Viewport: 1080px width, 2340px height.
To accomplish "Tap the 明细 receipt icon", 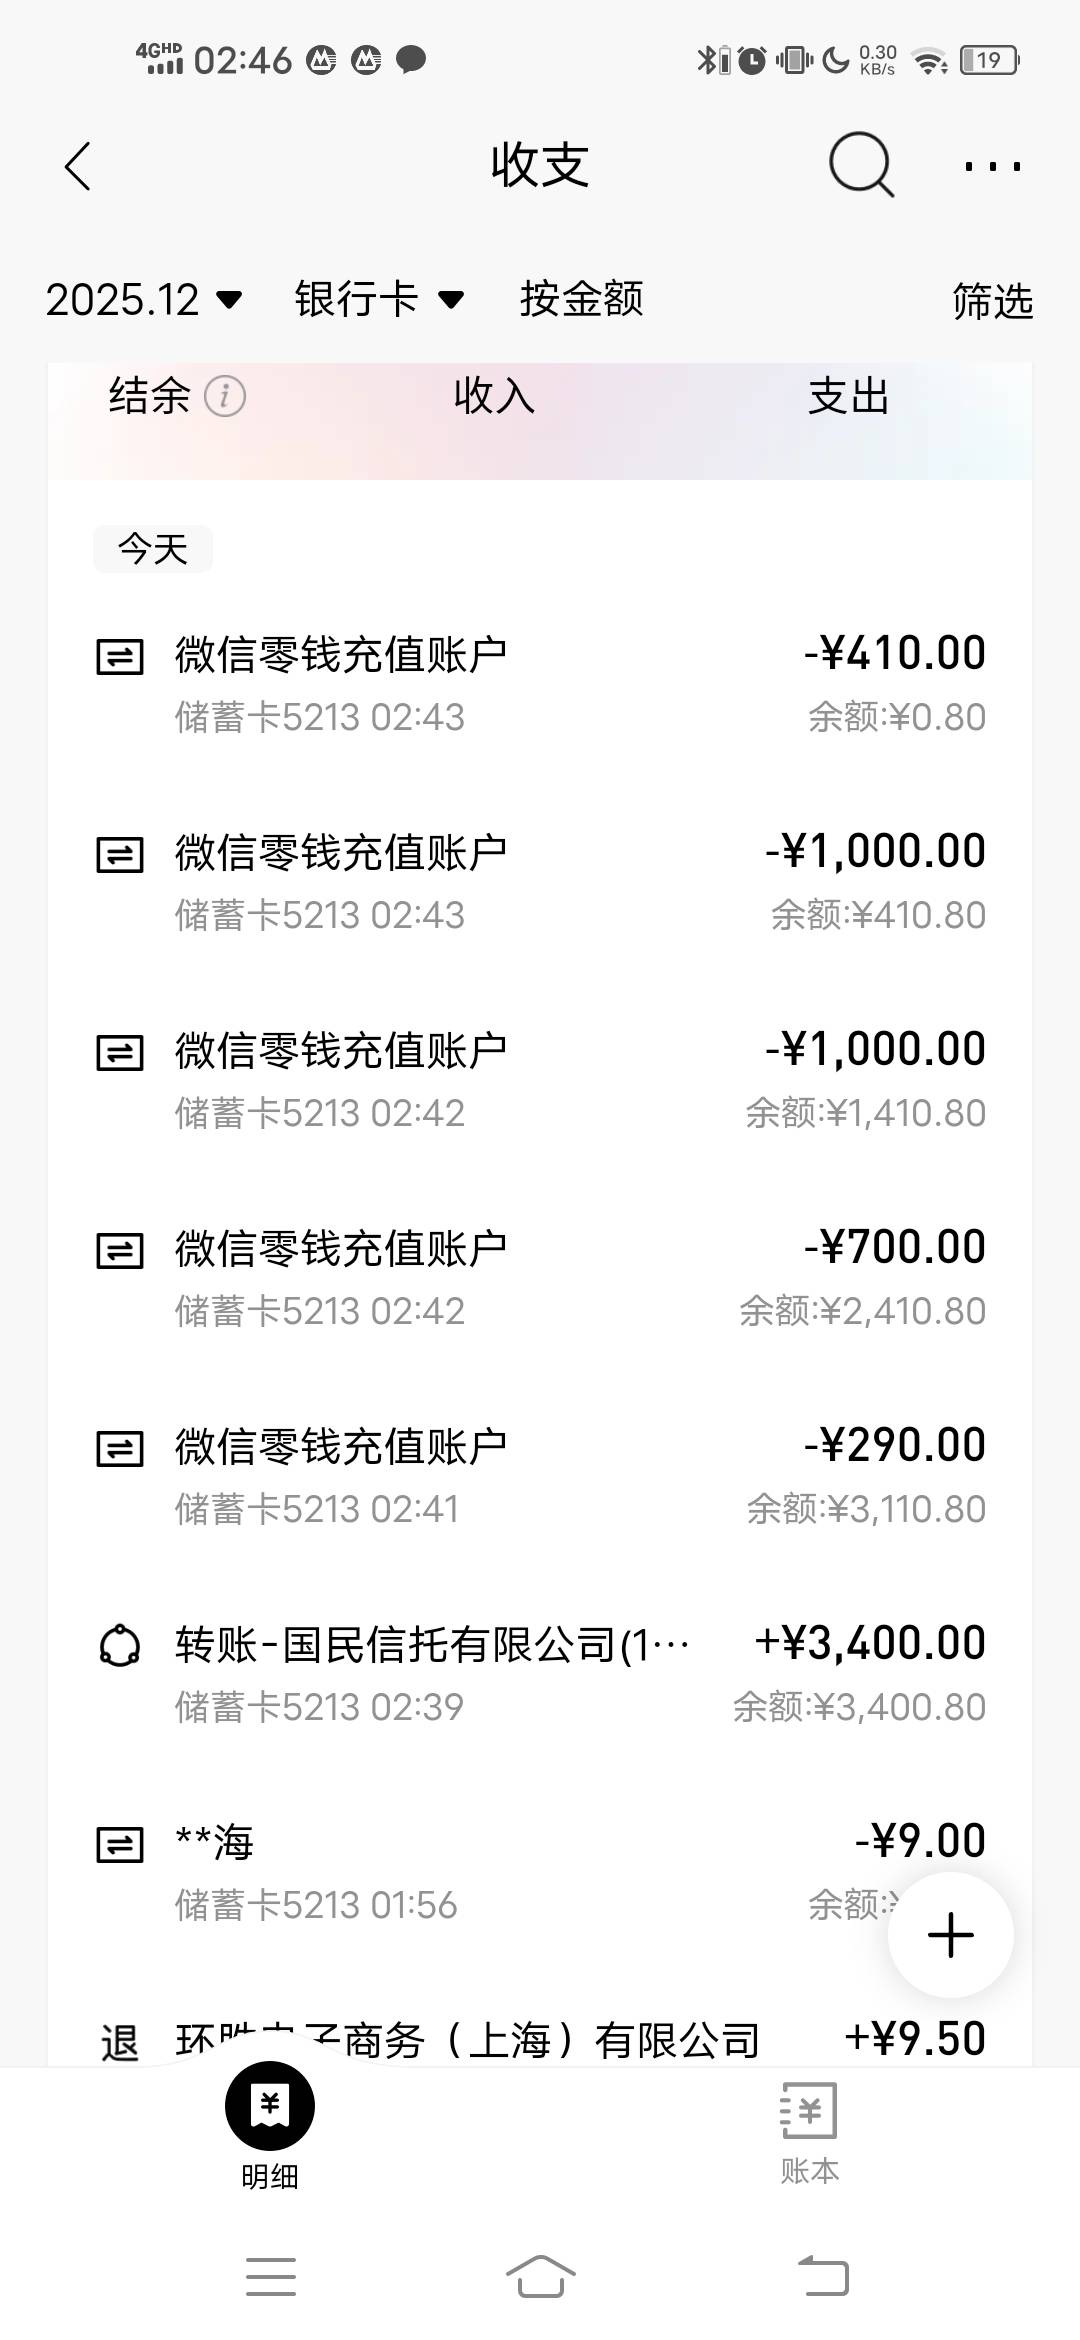I will (270, 2106).
